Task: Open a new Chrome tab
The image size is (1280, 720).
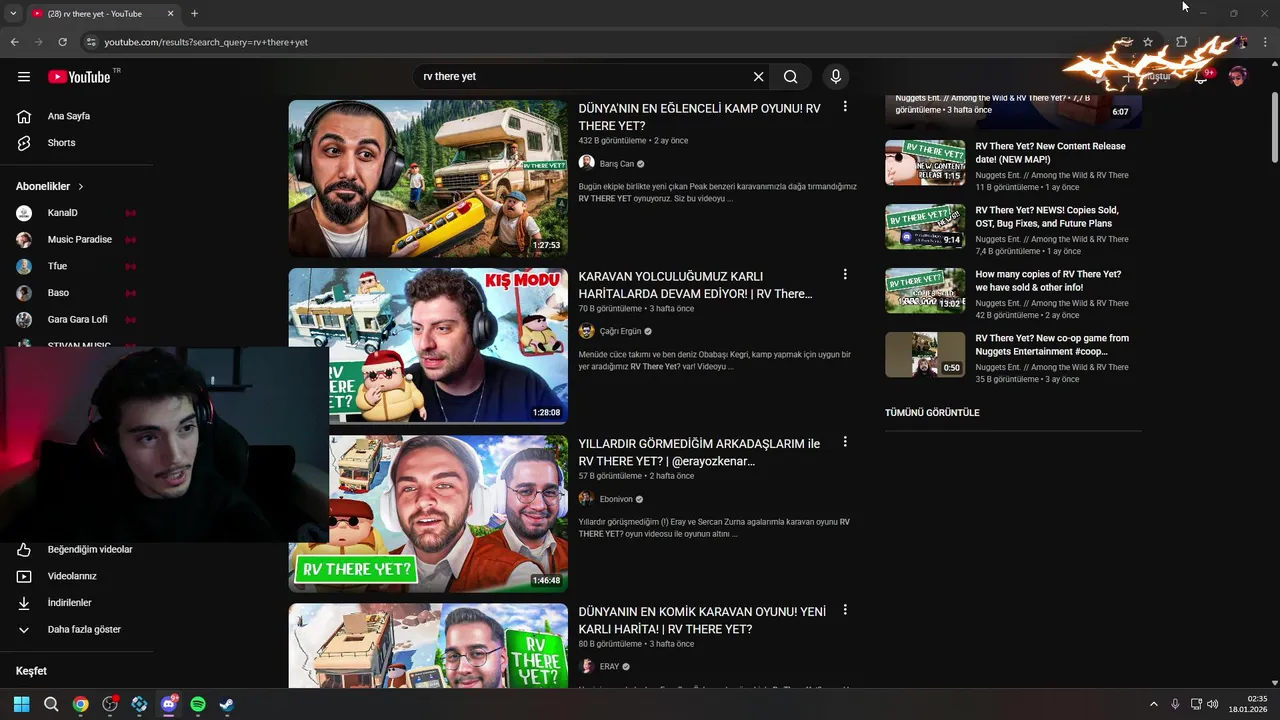Action: click(194, 14)
